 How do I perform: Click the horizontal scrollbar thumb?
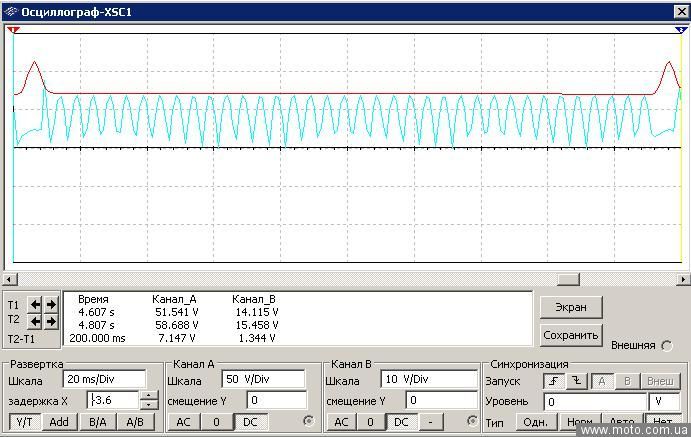tap(568, 279)
